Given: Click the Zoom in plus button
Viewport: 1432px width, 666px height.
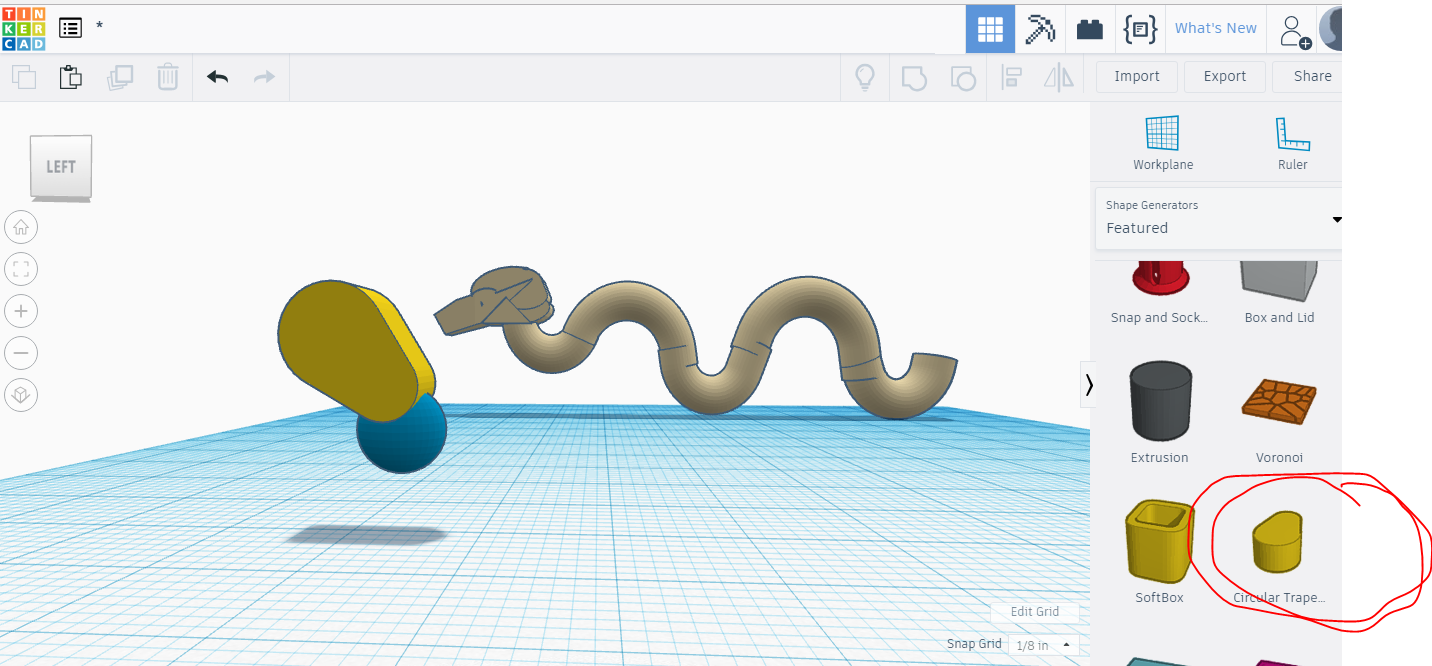Looking at the screenshot, I should (21, 311).
